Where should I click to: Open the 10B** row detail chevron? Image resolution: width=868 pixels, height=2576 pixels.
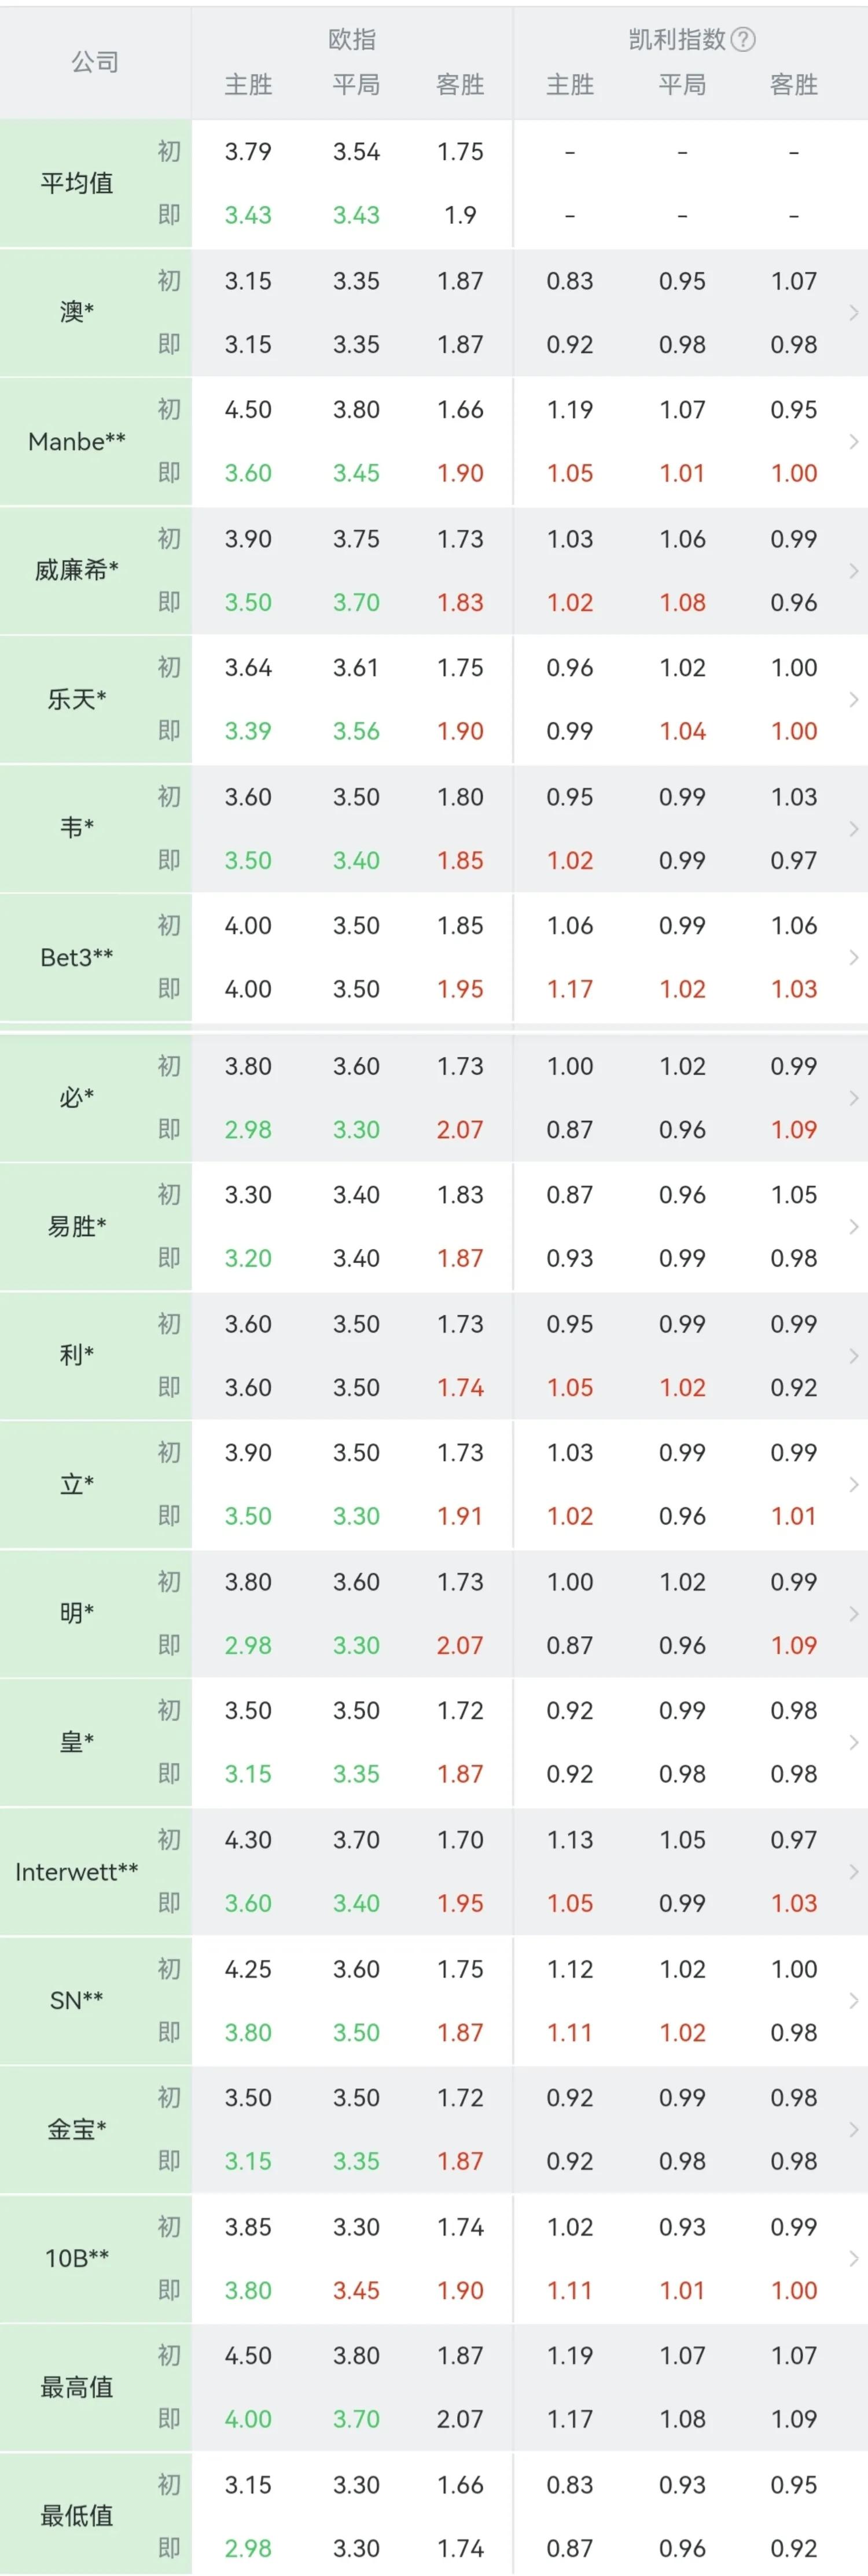(853, 2258)
